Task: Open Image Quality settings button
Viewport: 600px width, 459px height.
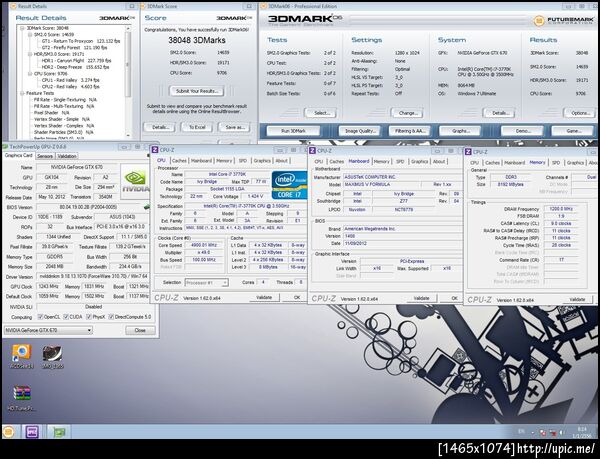Action: tap(360, 131)
